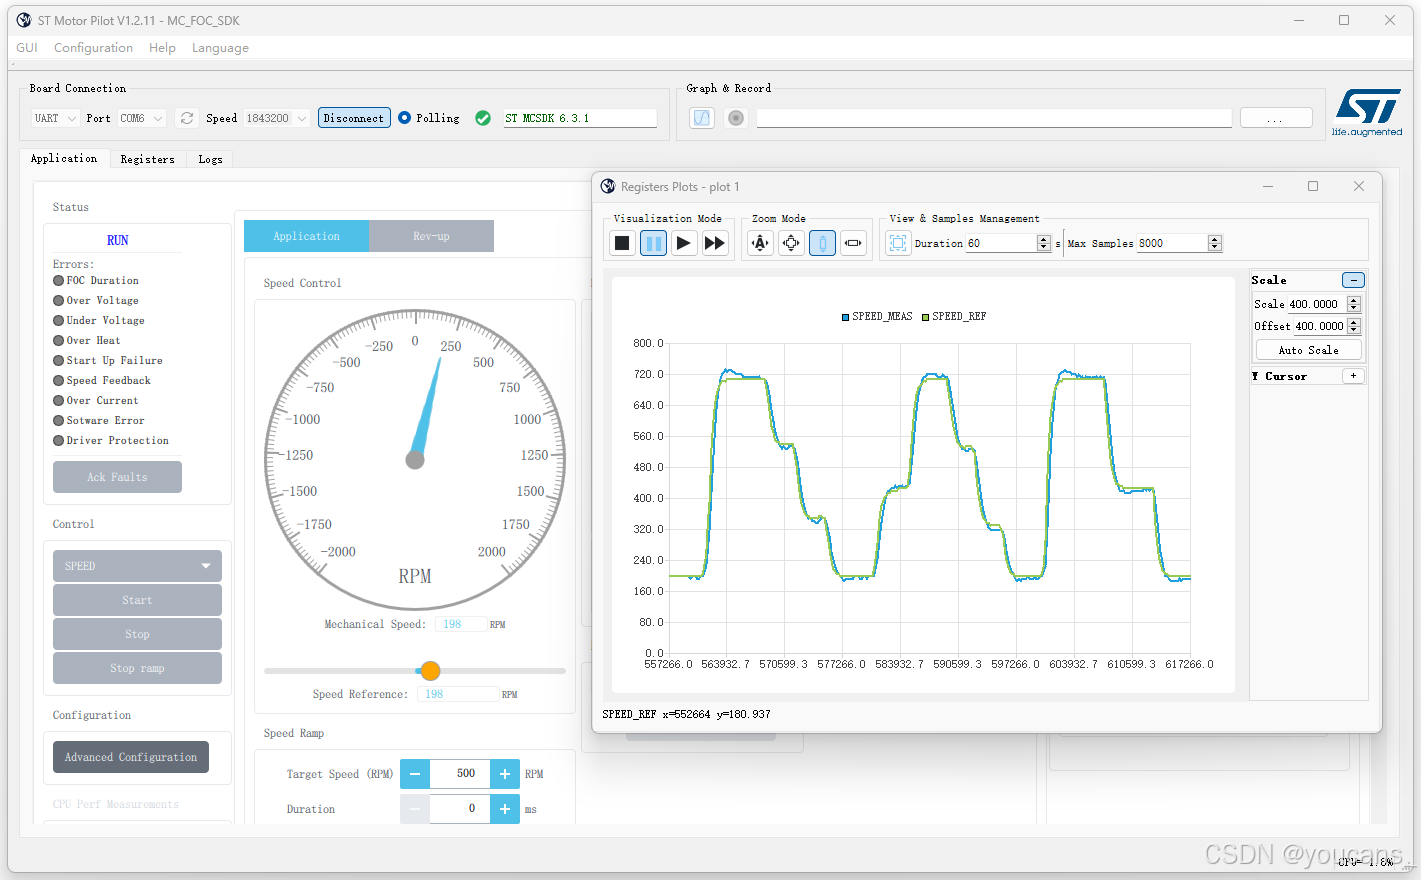Fast-forward the plot visualization
1421x880 pixels.
pyautogui.click(x=715, y=243)
